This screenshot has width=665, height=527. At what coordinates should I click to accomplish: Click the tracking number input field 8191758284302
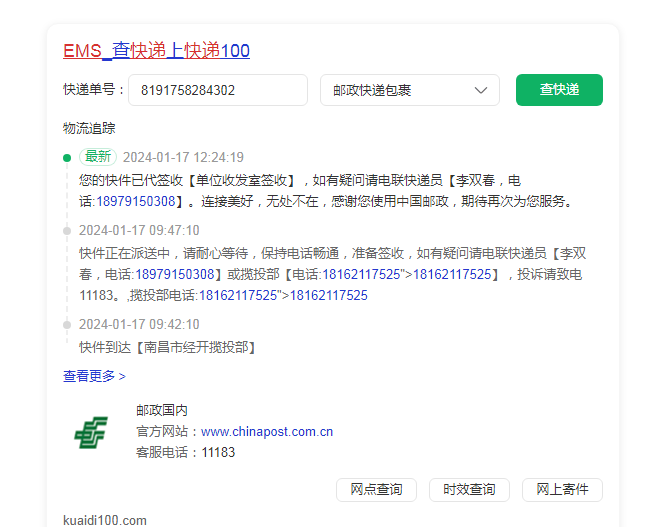pos(218,90)
